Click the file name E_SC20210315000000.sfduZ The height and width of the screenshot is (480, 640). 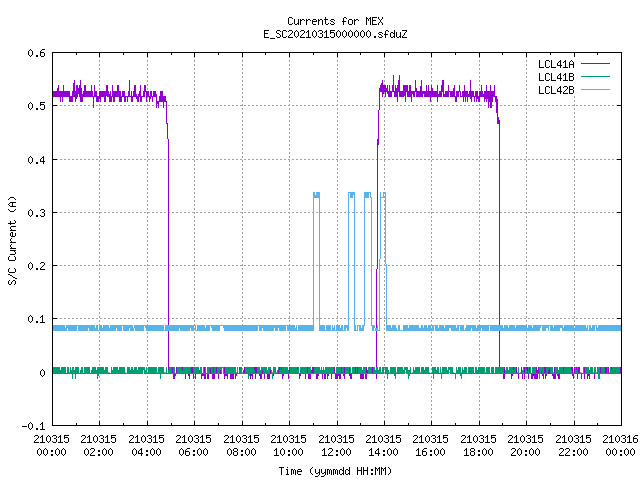point(335,34)
